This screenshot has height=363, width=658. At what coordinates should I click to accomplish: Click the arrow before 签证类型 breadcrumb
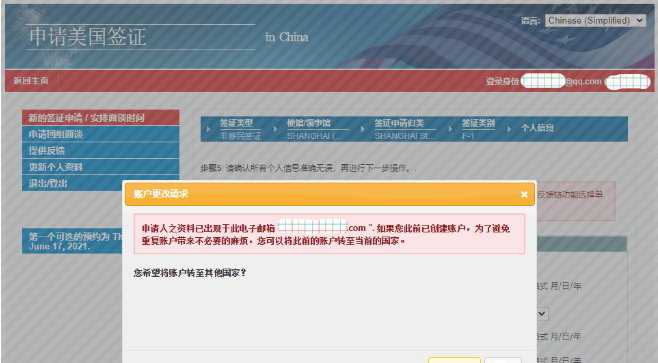point(209,129)
